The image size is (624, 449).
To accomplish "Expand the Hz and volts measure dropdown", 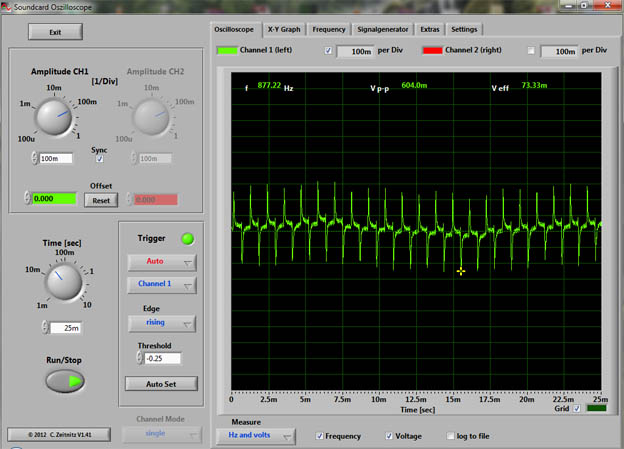I will (255, 436).
